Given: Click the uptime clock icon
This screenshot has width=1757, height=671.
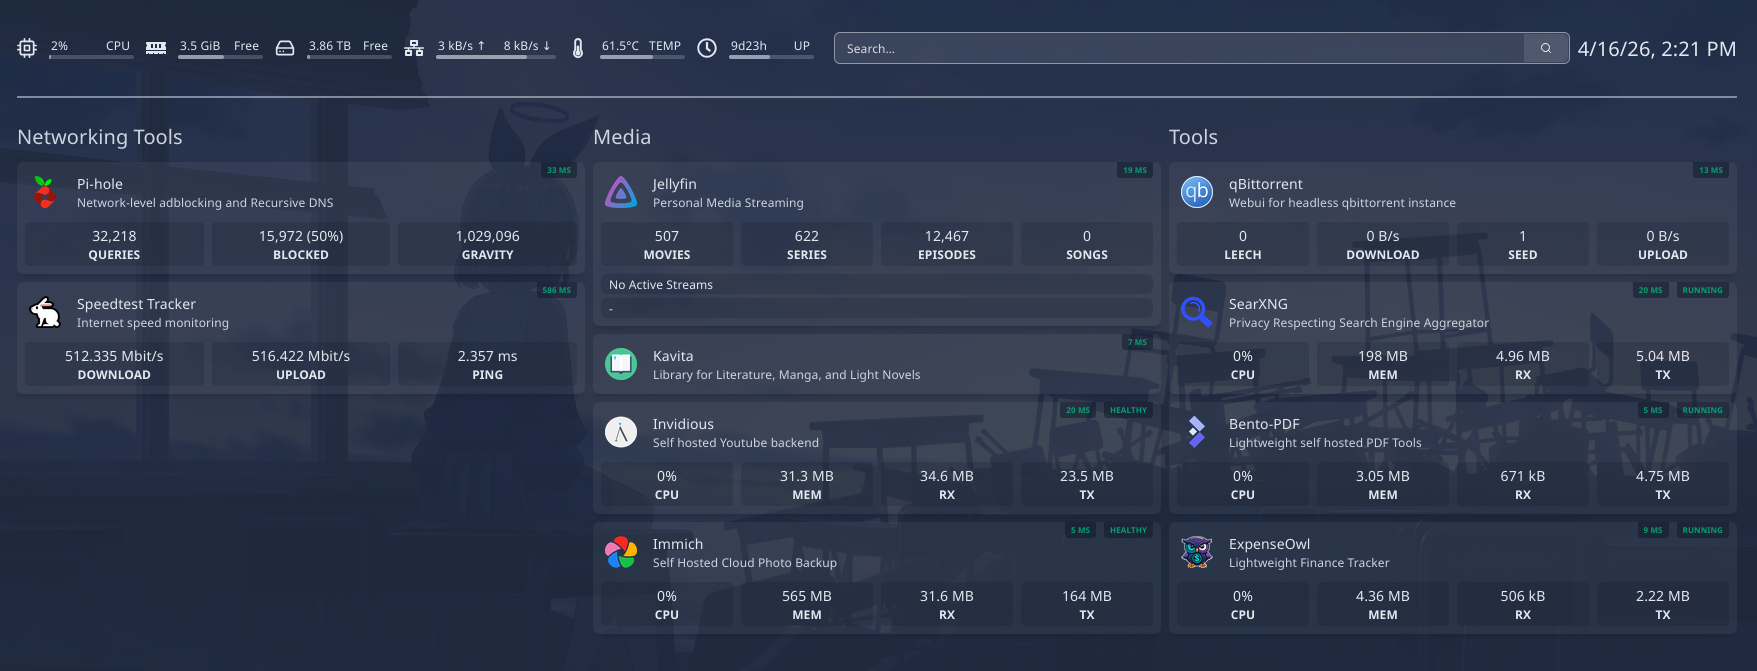Looking at the screenshot, I should tap(707, 48).
